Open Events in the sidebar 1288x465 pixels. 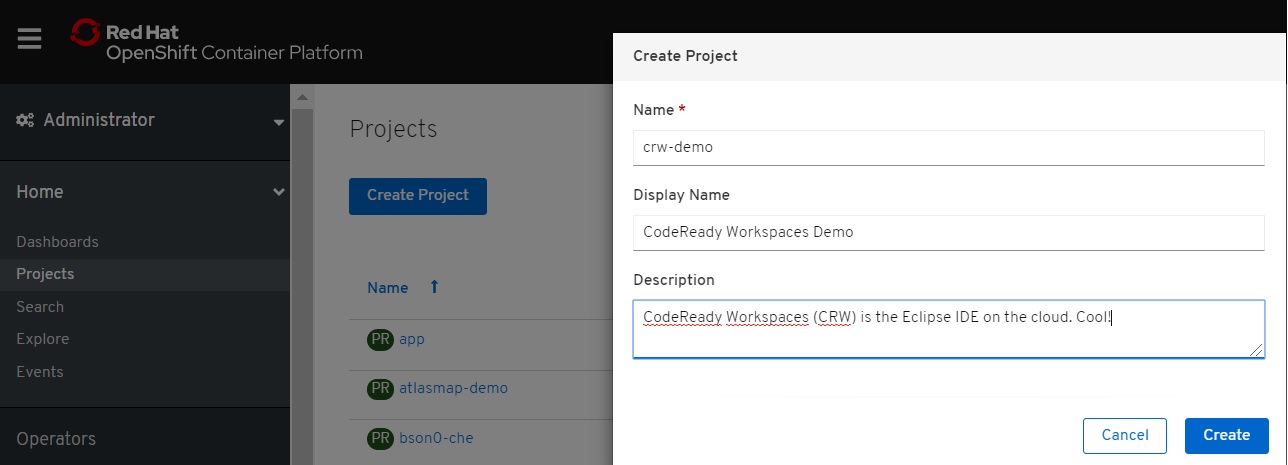39,372
